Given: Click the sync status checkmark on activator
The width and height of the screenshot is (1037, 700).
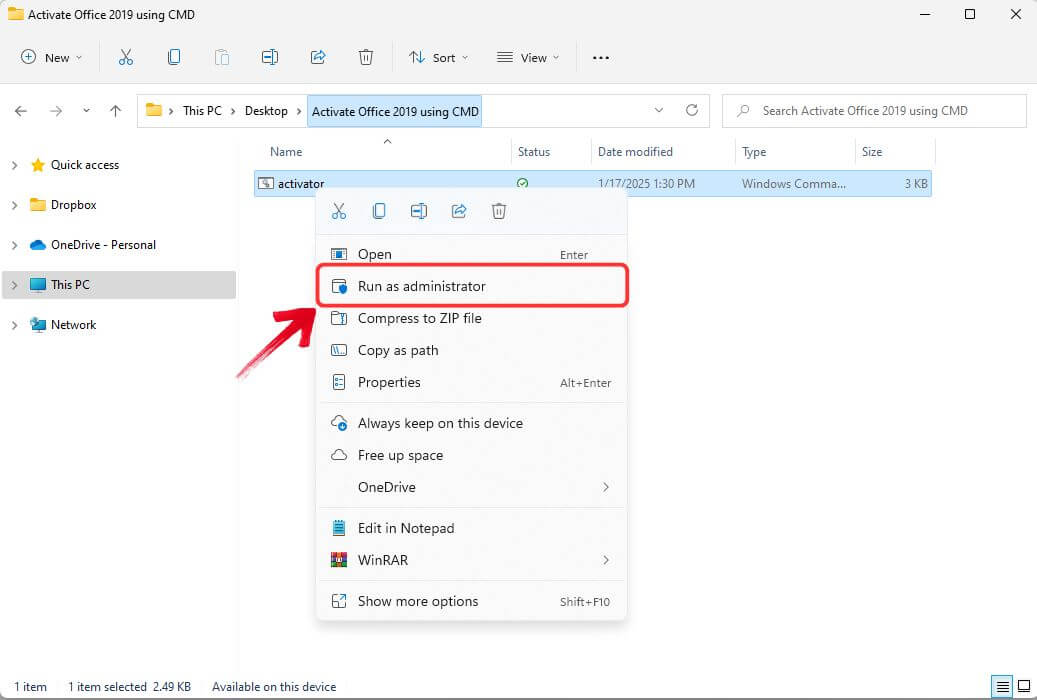Looking at the screenshot, I should (522, 183).
